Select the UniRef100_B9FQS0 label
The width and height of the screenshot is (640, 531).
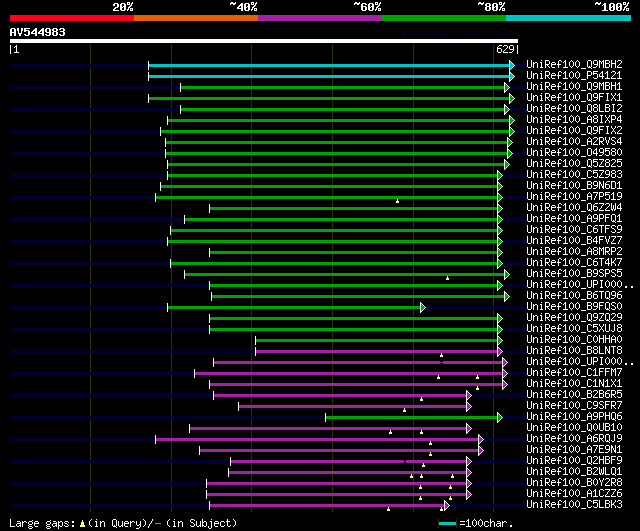574,307
